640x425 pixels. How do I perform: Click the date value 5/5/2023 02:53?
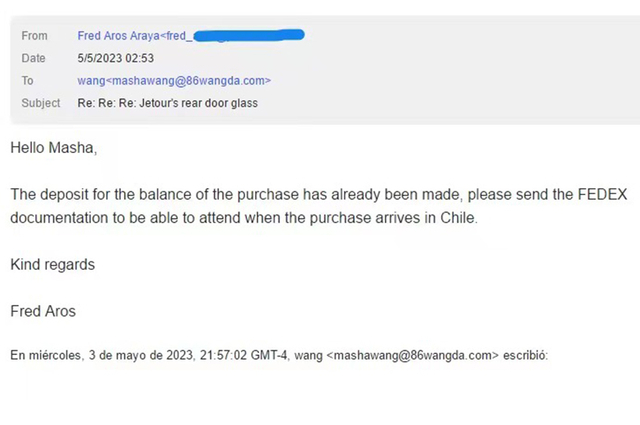click(x=115, y=58)
